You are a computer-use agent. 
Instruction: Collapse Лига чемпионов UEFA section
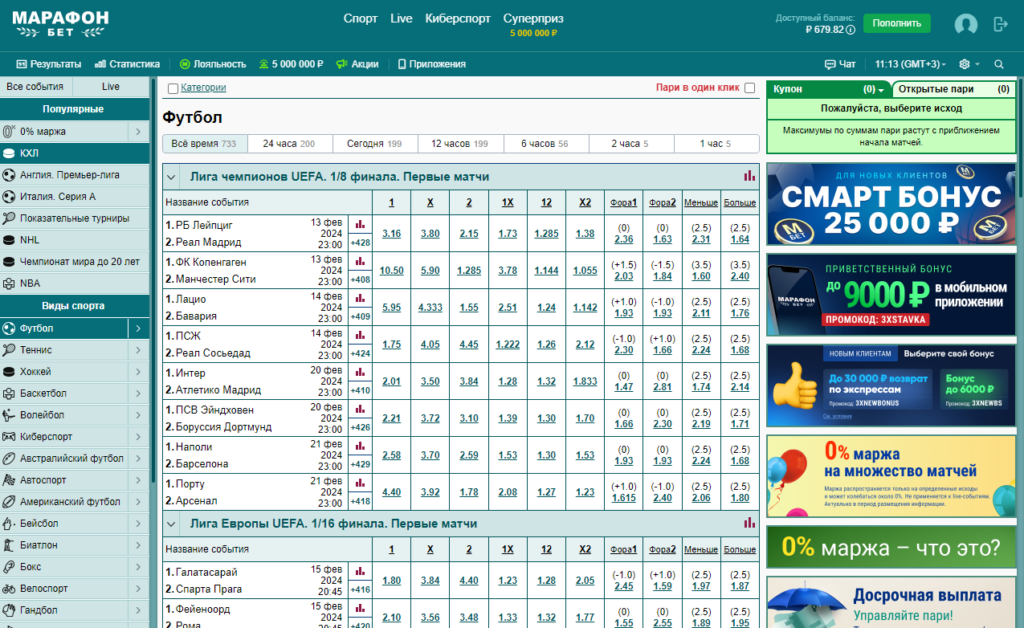pos(171,177)
